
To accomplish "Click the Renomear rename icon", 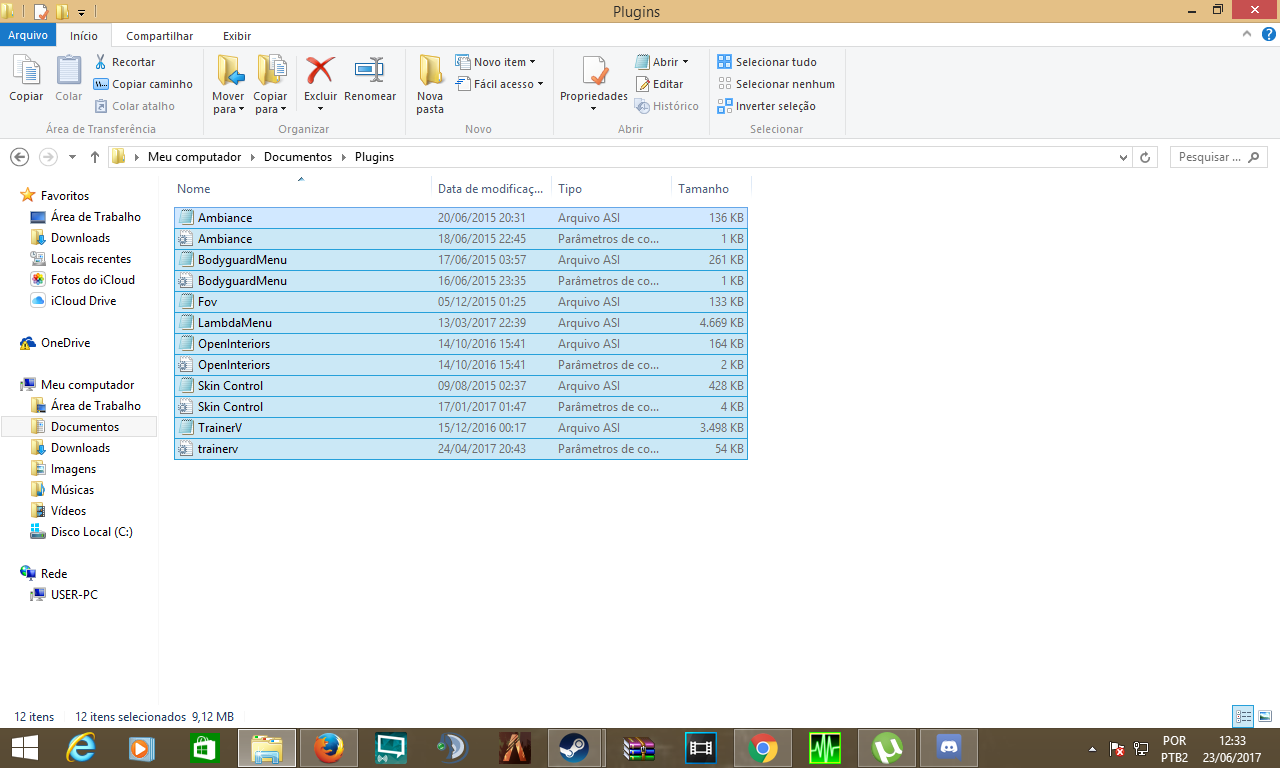I will tap(370, 71).
